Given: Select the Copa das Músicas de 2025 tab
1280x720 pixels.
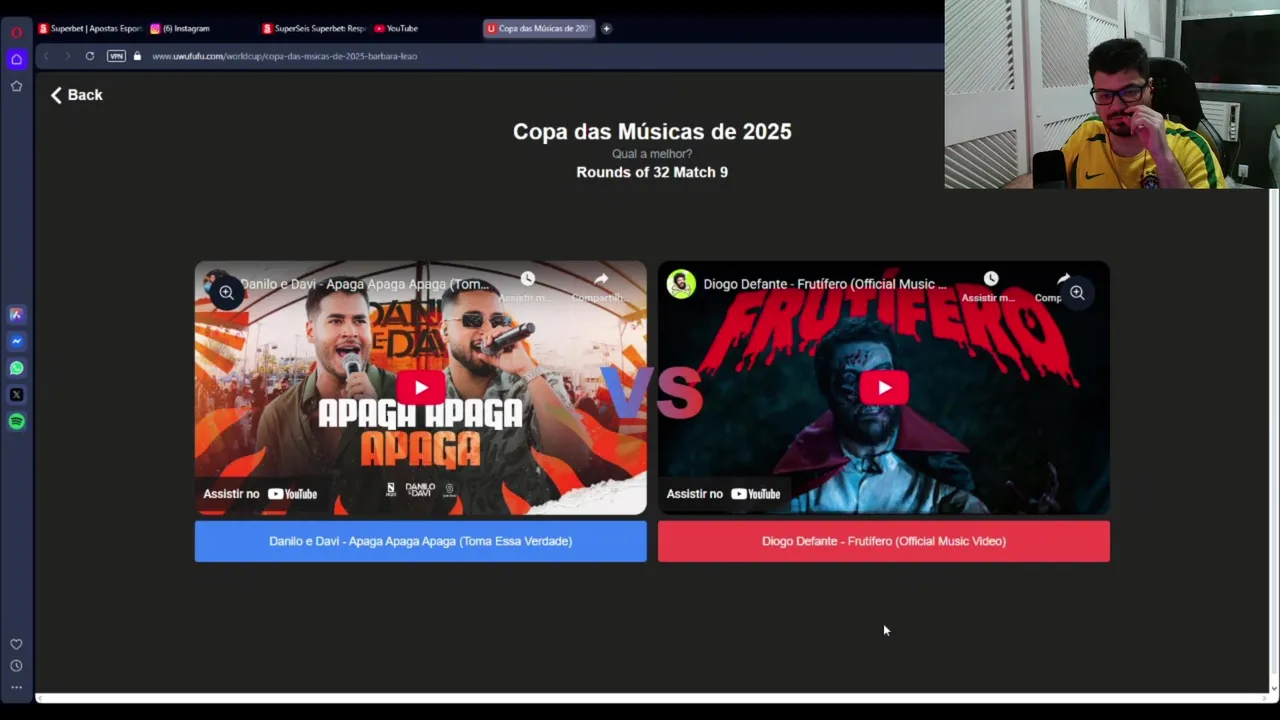Looking at the screenshot, I should tap(539, 28).
